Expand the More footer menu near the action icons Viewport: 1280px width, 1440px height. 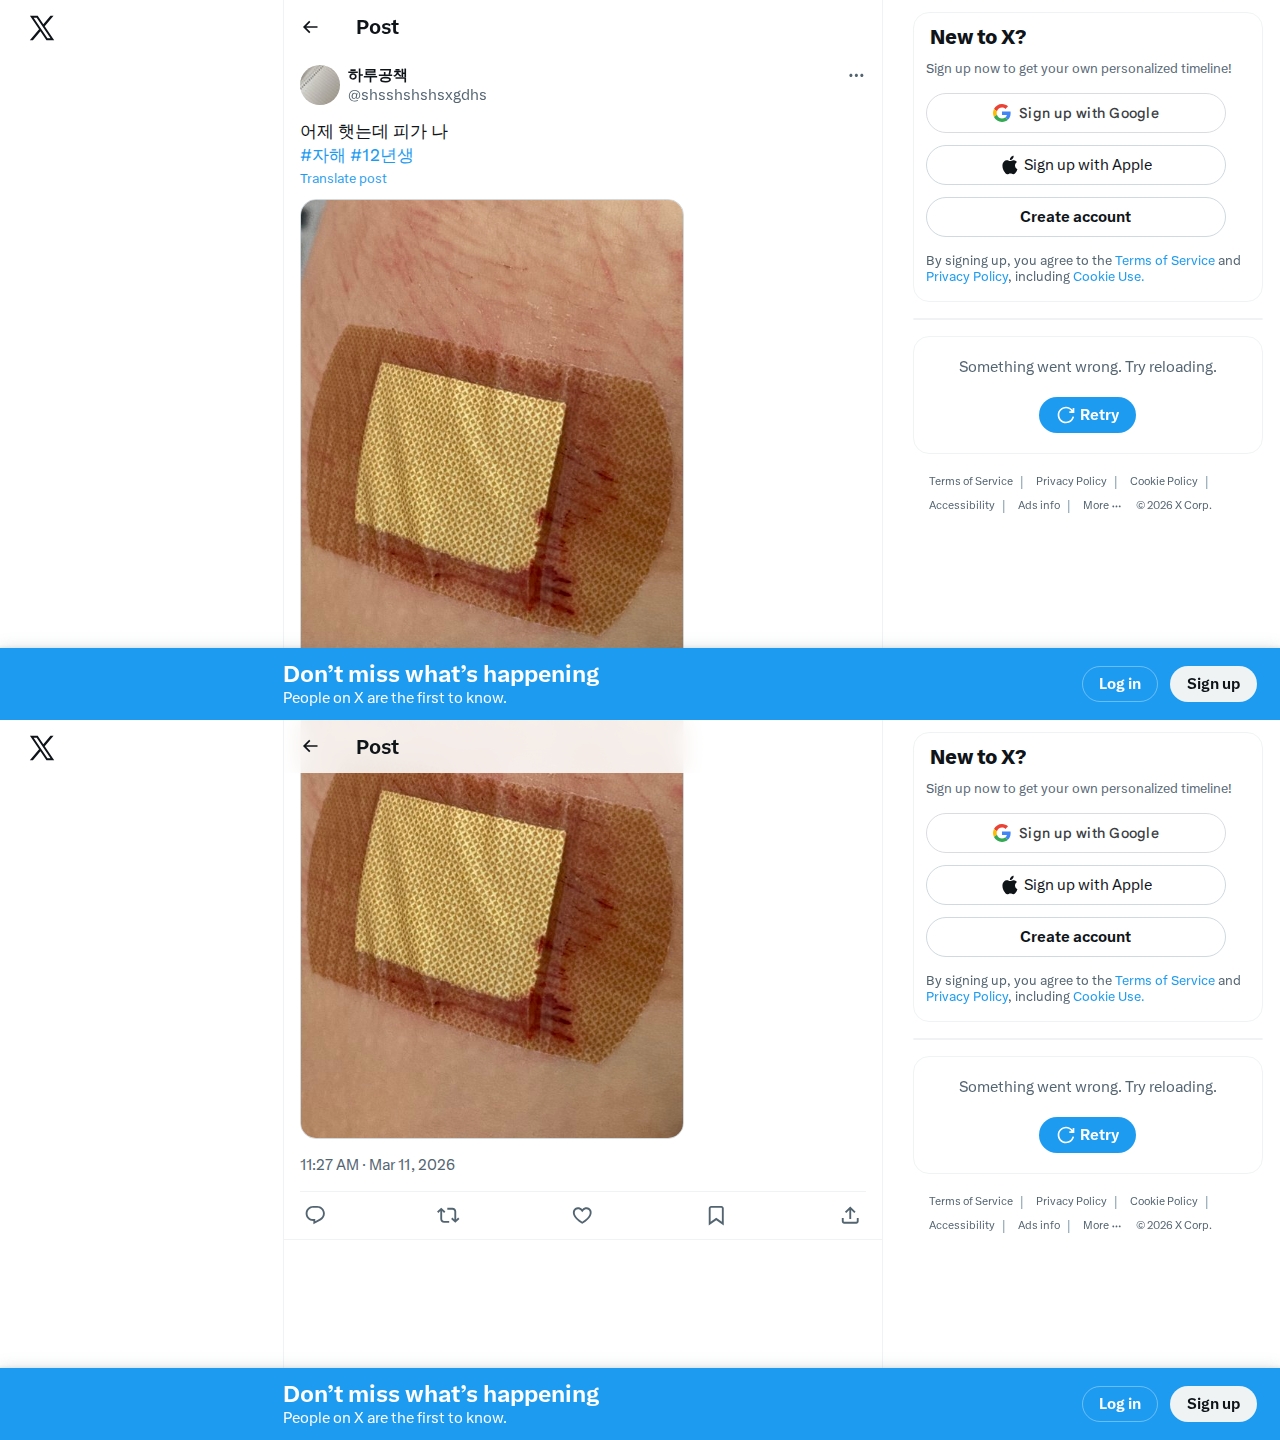pos(1102,1225)
